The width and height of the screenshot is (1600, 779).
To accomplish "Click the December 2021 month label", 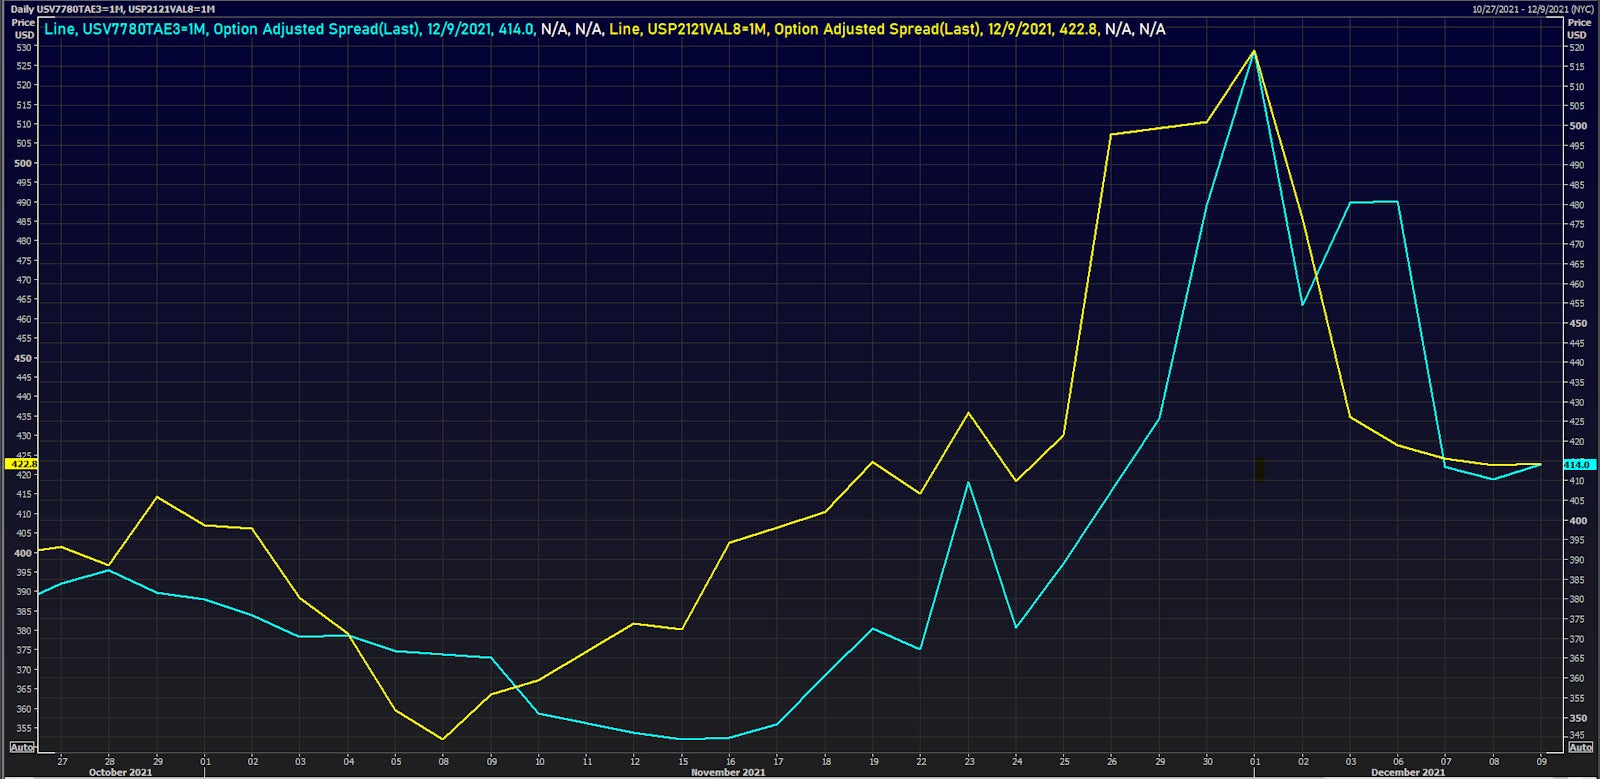I will pos(1408,772).
